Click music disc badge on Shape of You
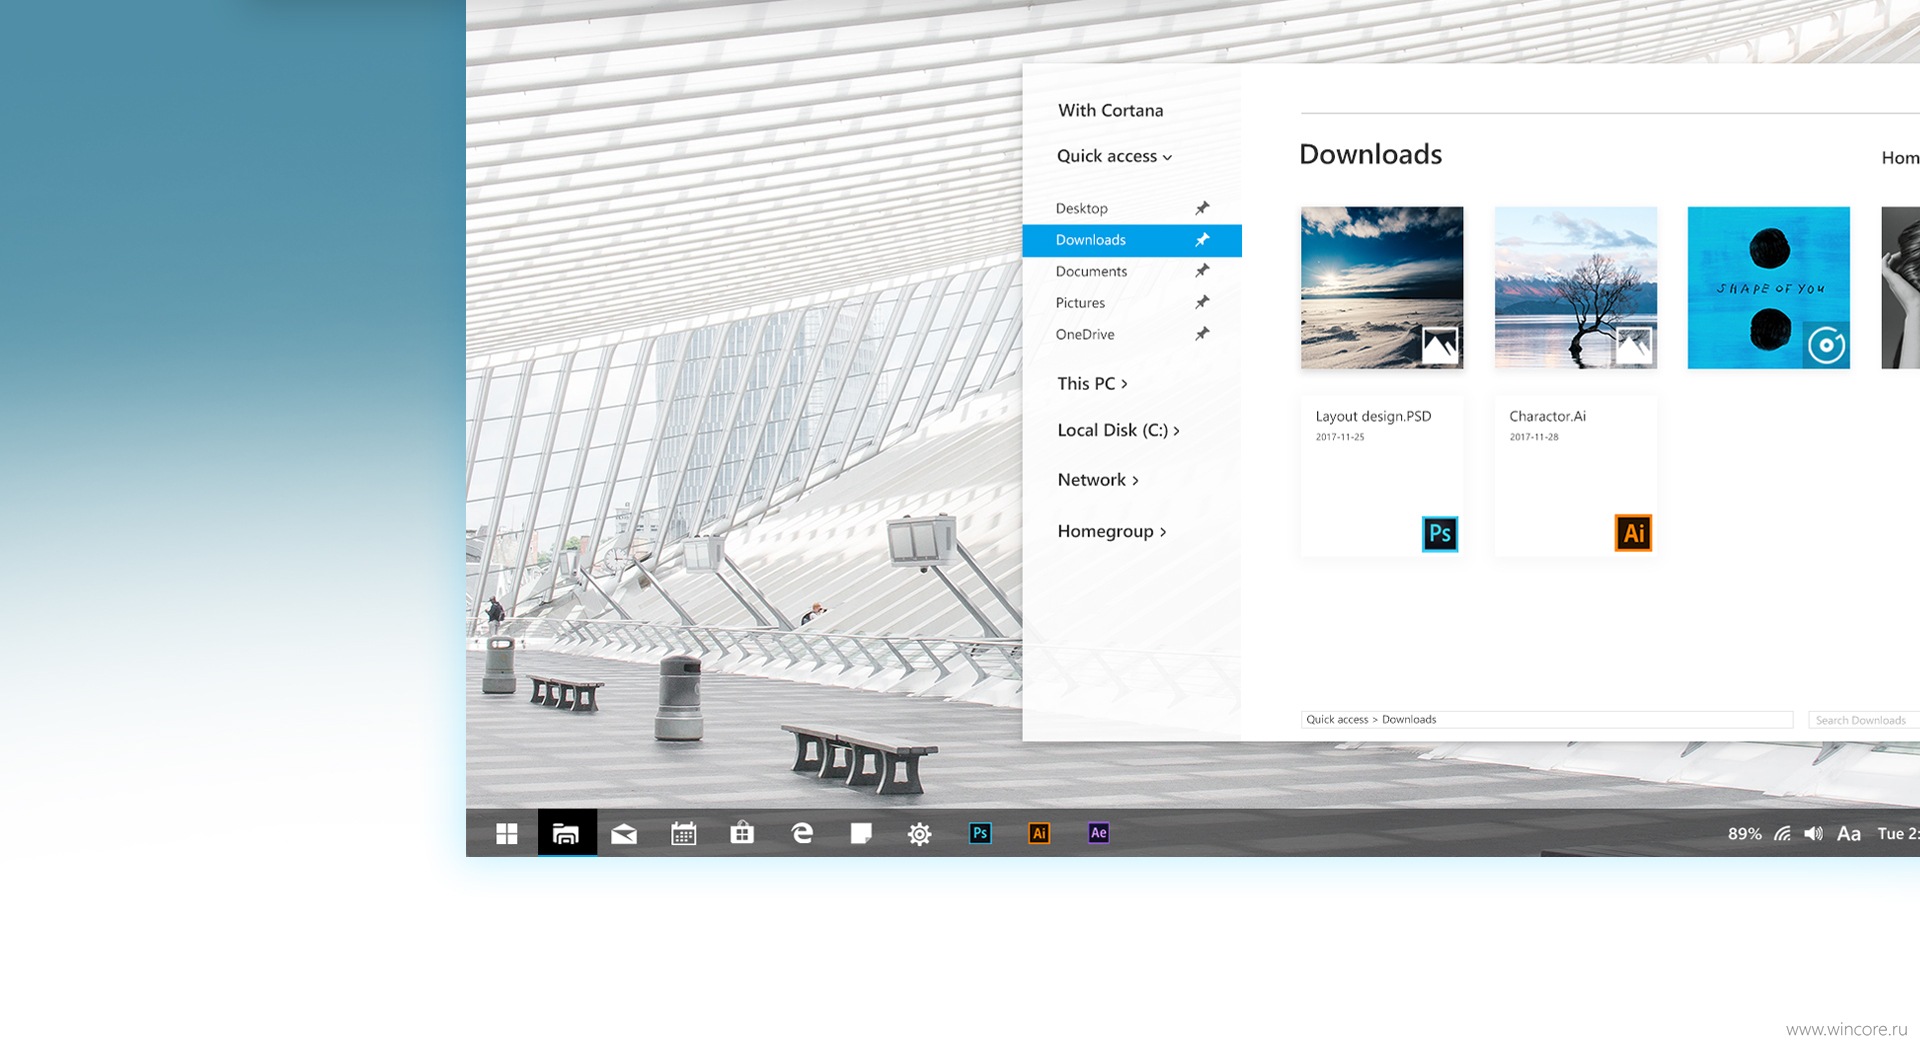The image size is (1920, 1049). [x=1826, y=345]
